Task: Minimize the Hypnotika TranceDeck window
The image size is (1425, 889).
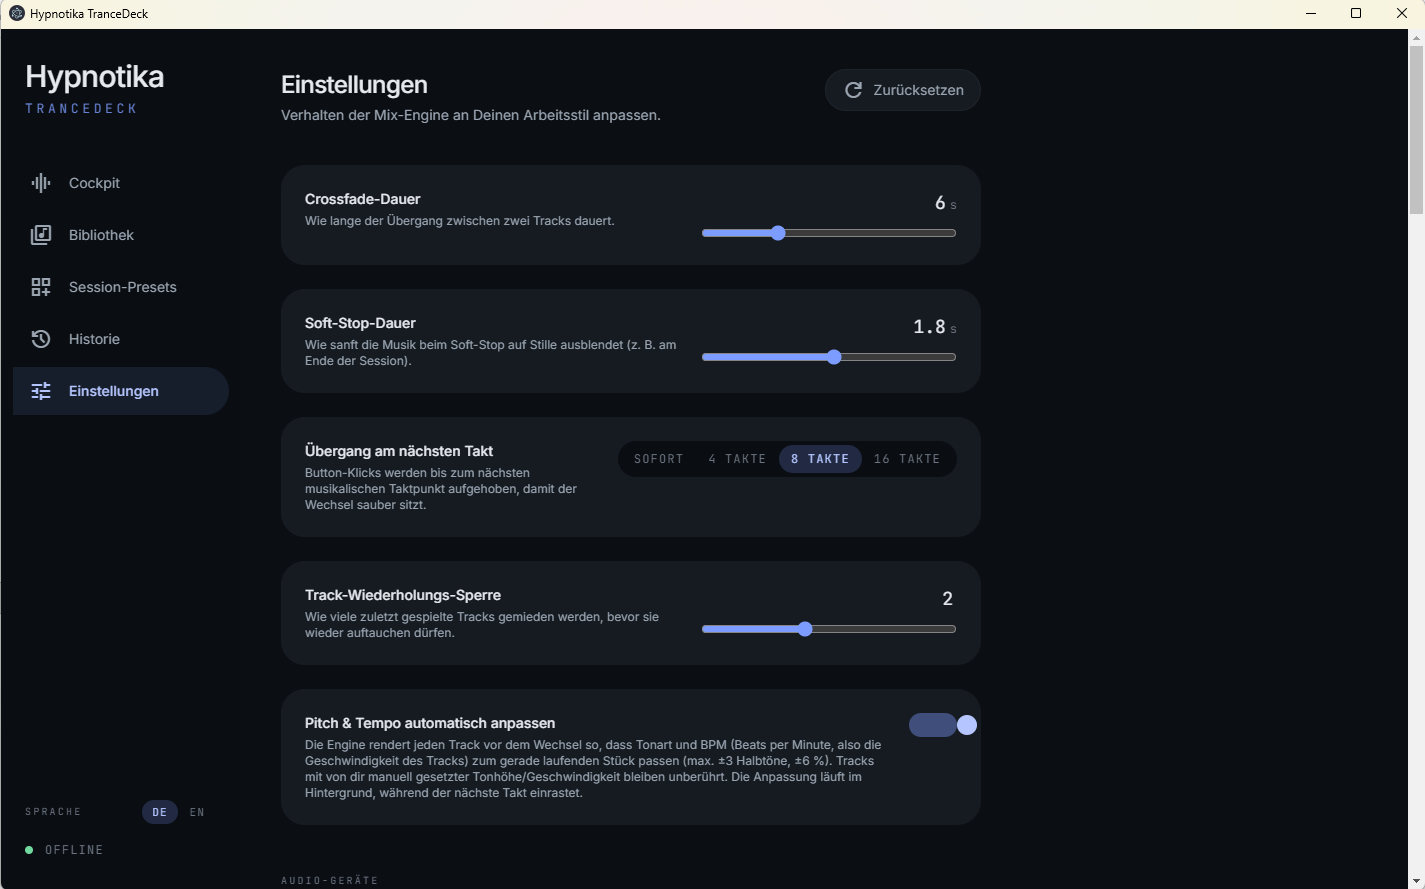Action: (x=1310, y=14)
